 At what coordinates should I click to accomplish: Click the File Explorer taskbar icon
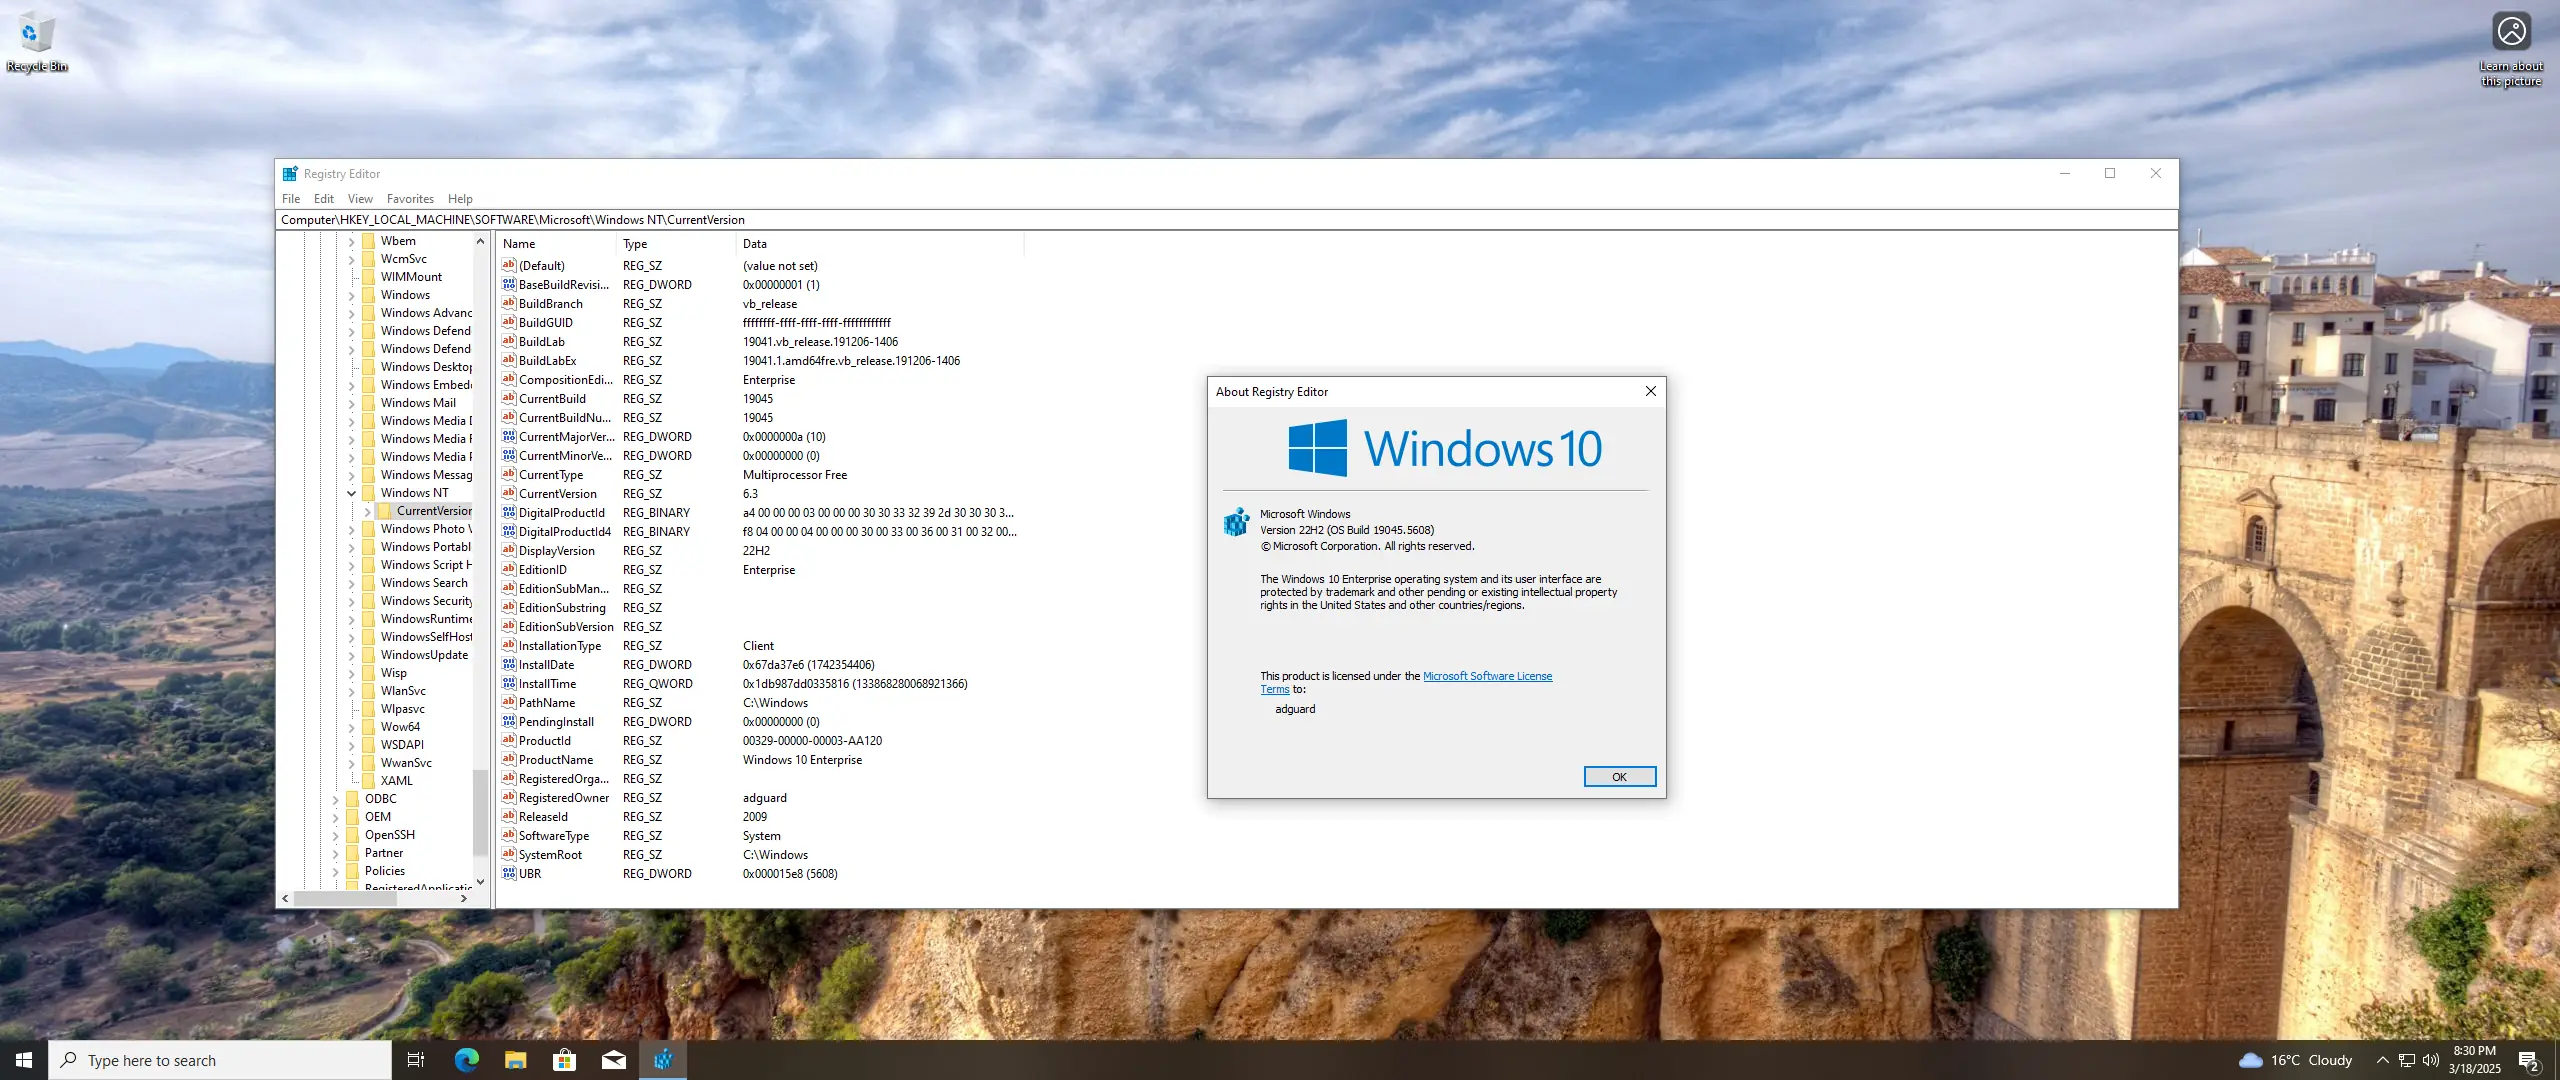[515, 1060]
